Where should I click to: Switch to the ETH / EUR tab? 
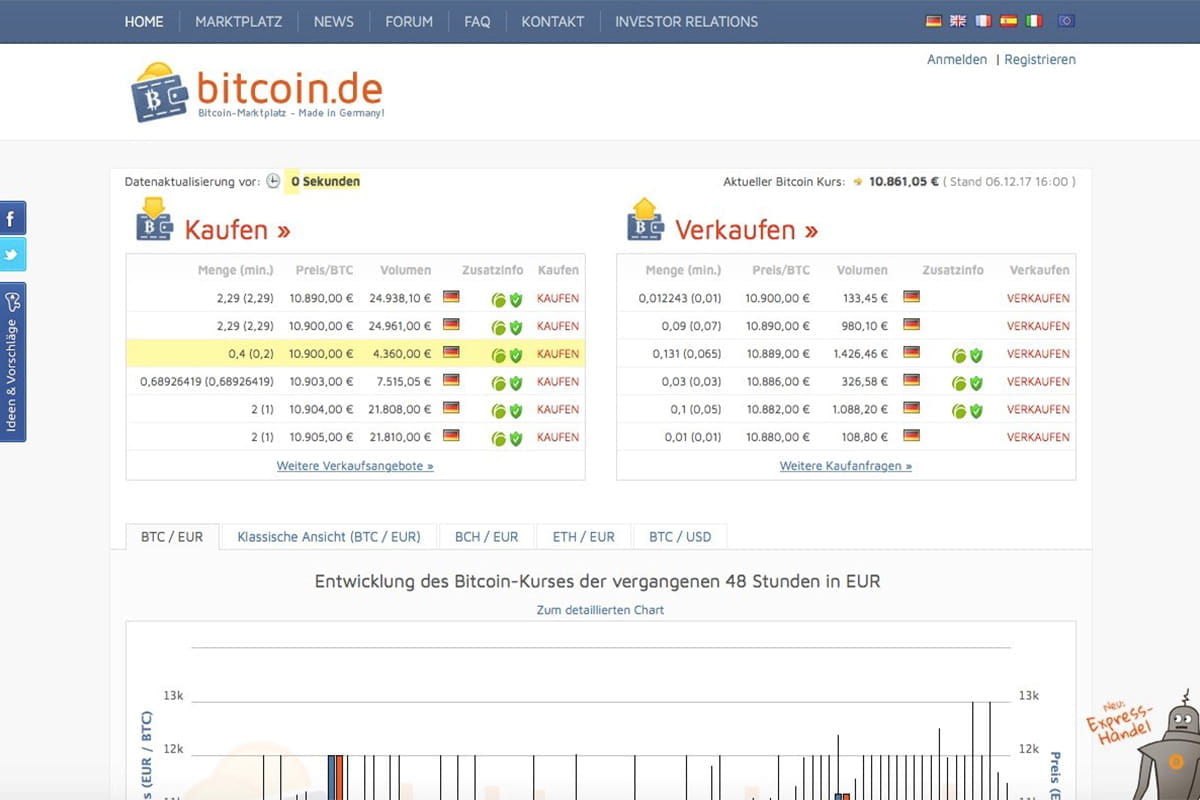click(x=584, y=537)
